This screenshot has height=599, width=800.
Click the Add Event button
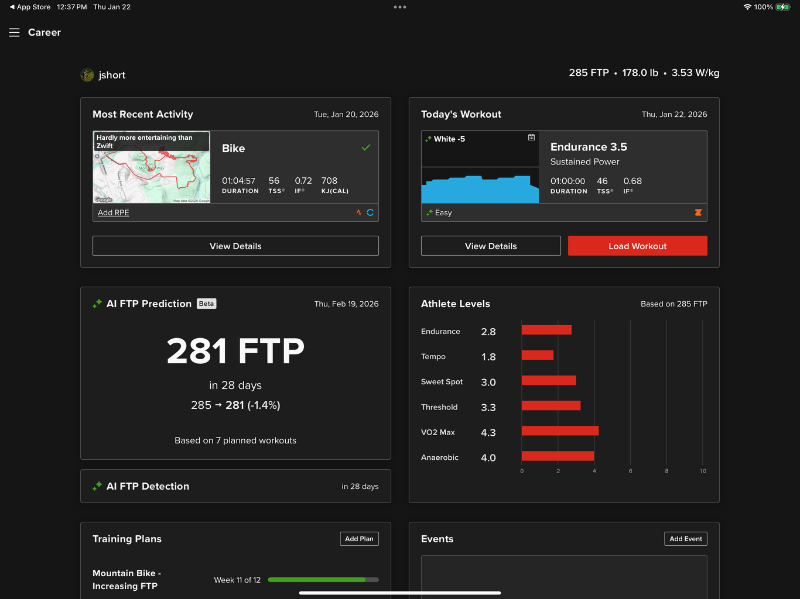[685, 539]
